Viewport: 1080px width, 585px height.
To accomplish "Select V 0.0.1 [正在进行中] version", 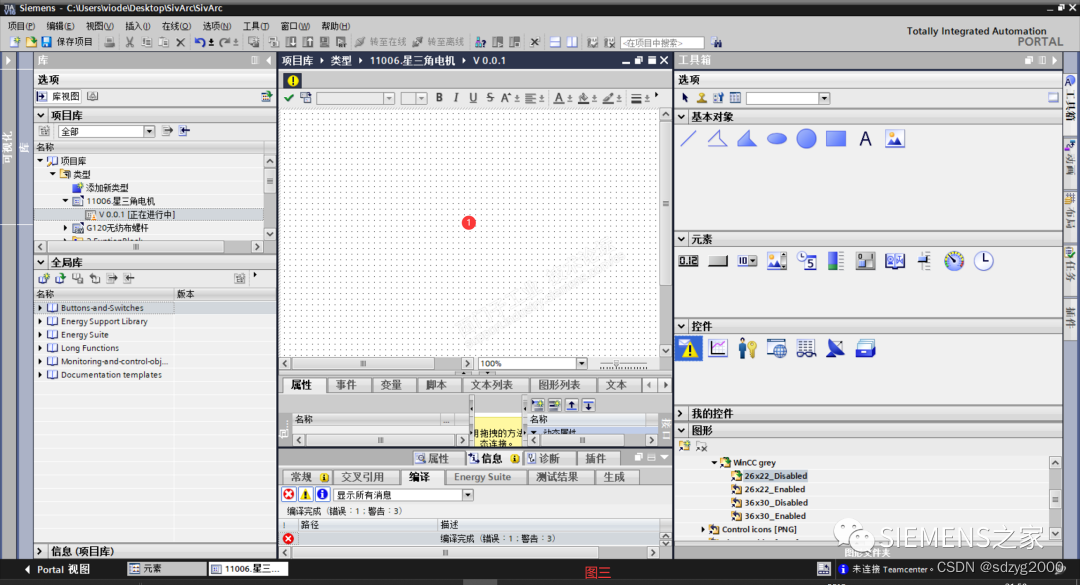I will [x=136, y=214].
